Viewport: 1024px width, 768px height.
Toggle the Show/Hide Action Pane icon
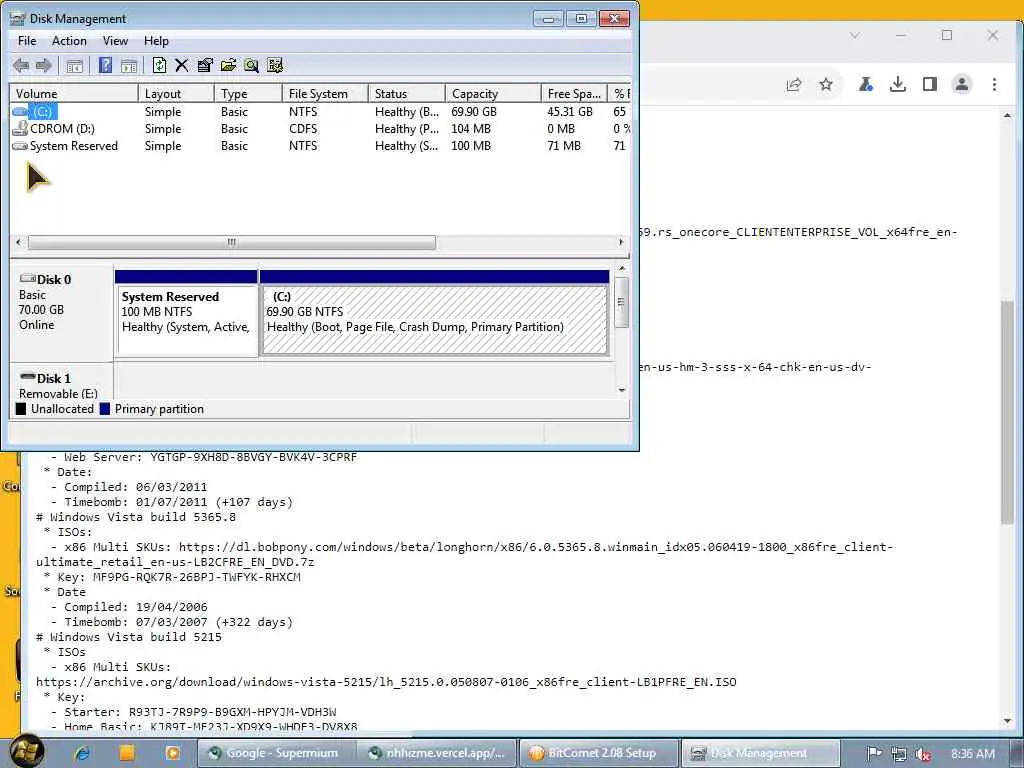coord(129,65)
